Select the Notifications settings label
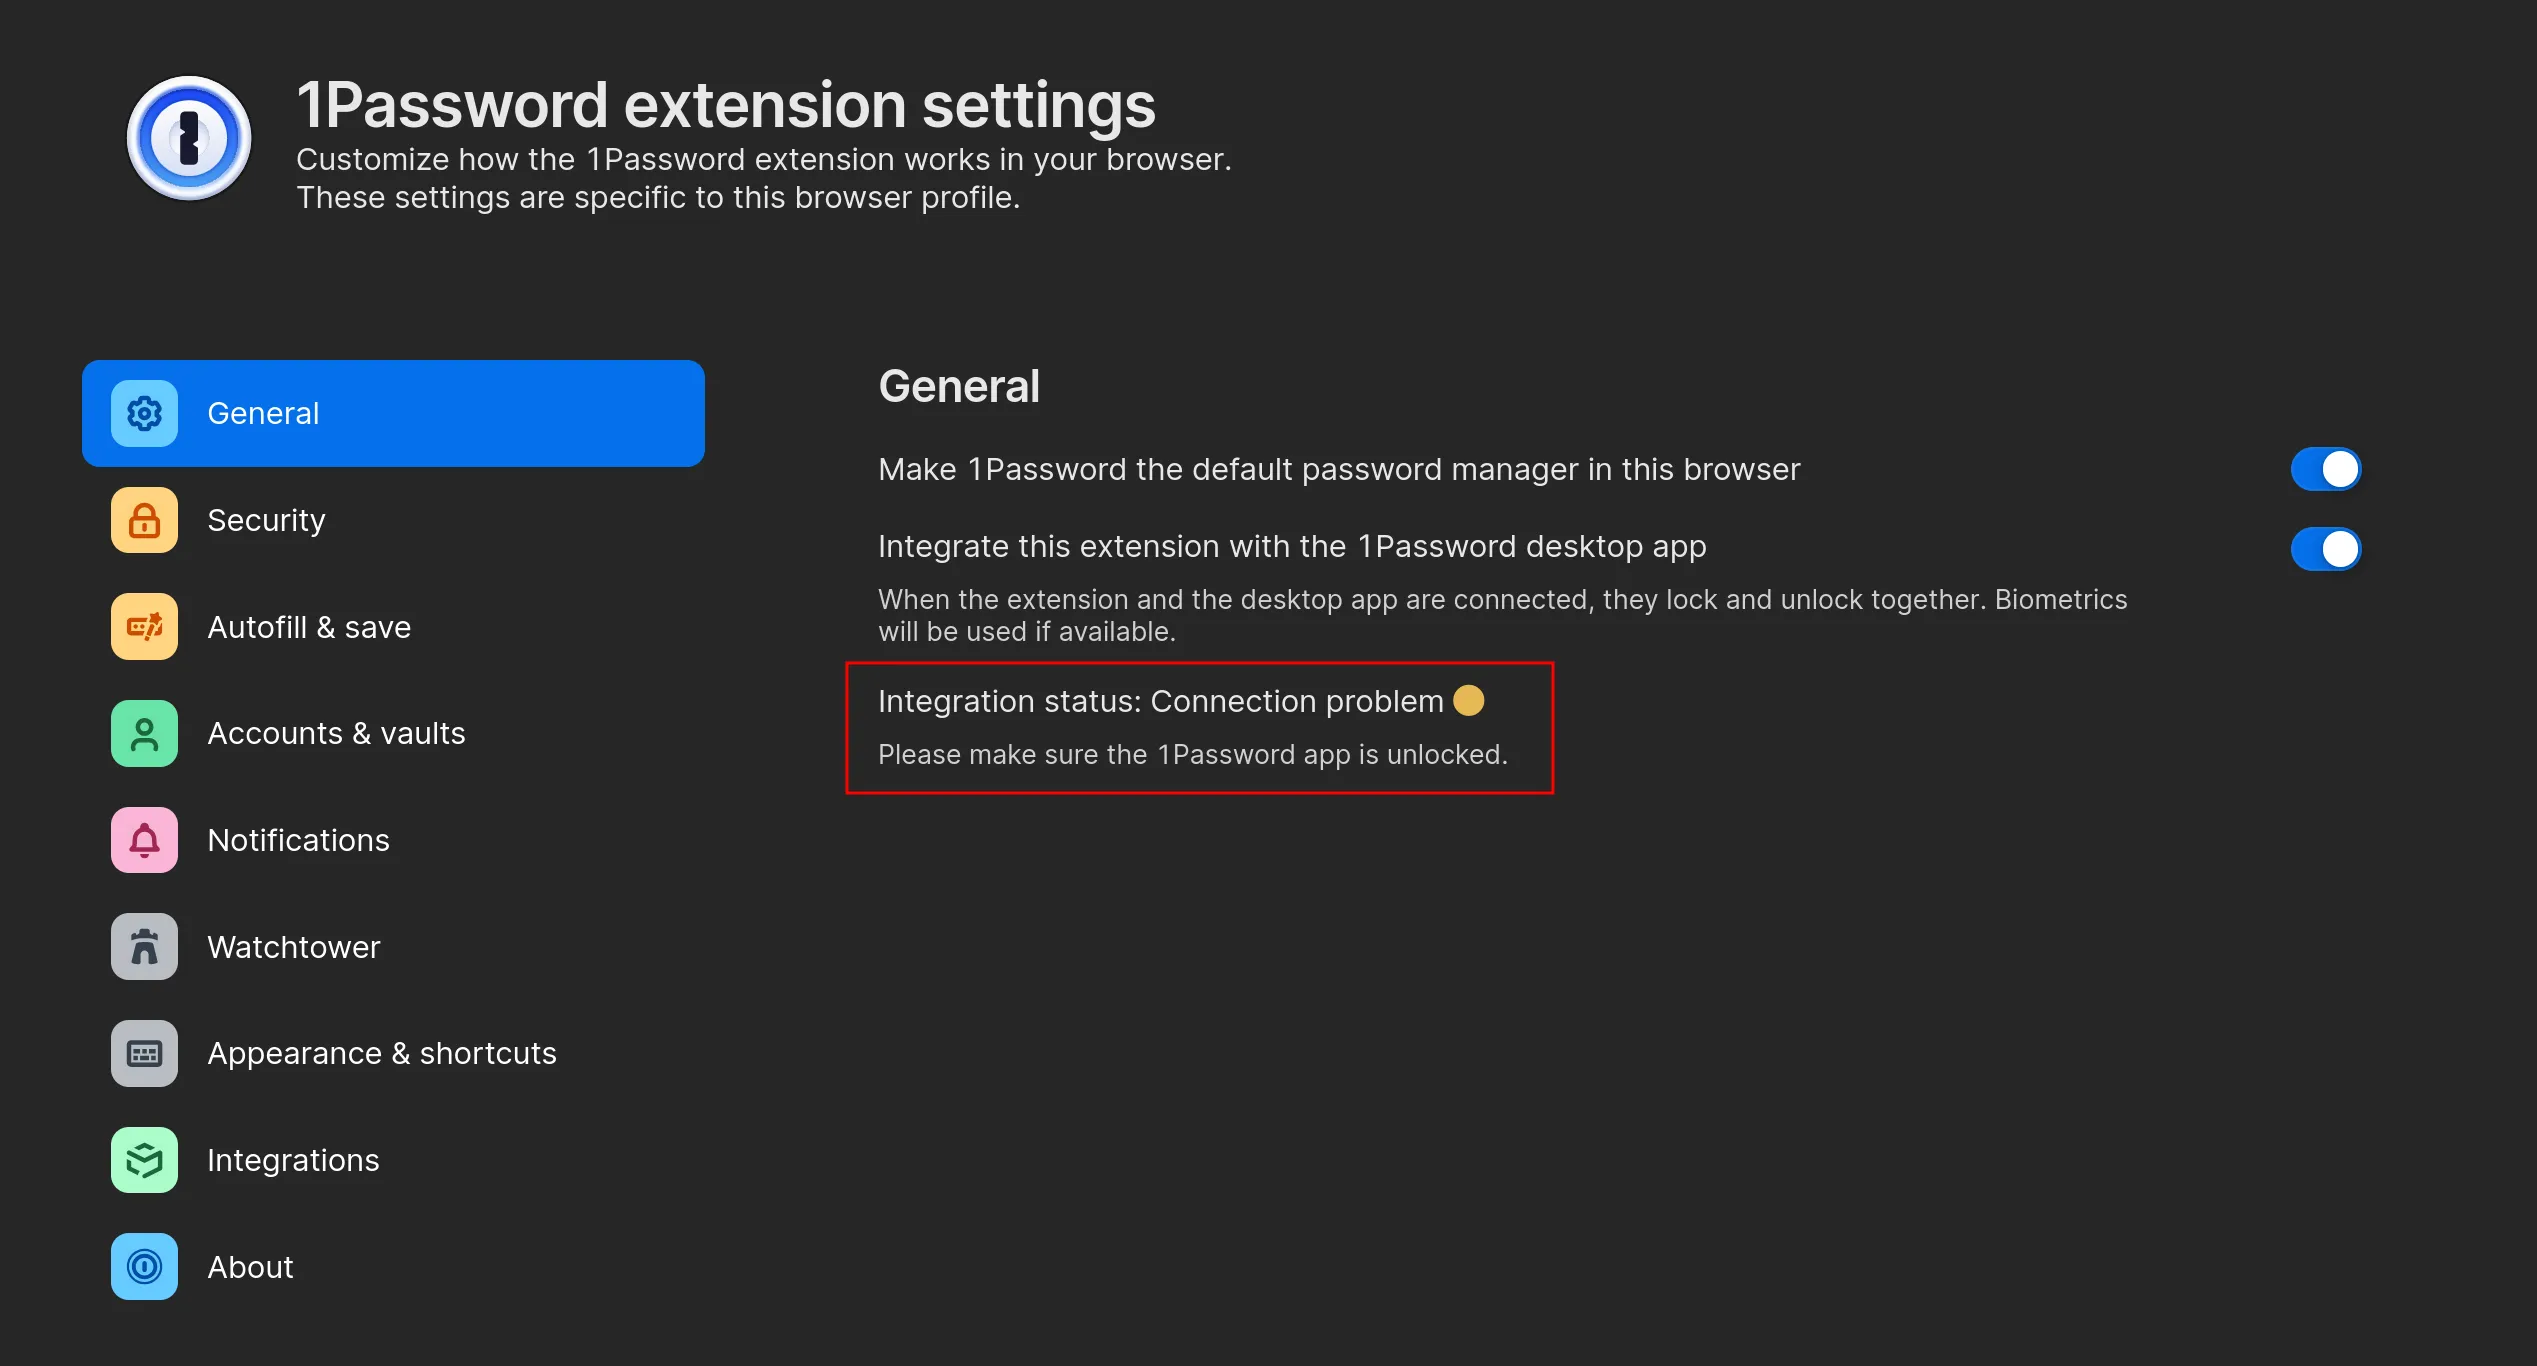 298,840
